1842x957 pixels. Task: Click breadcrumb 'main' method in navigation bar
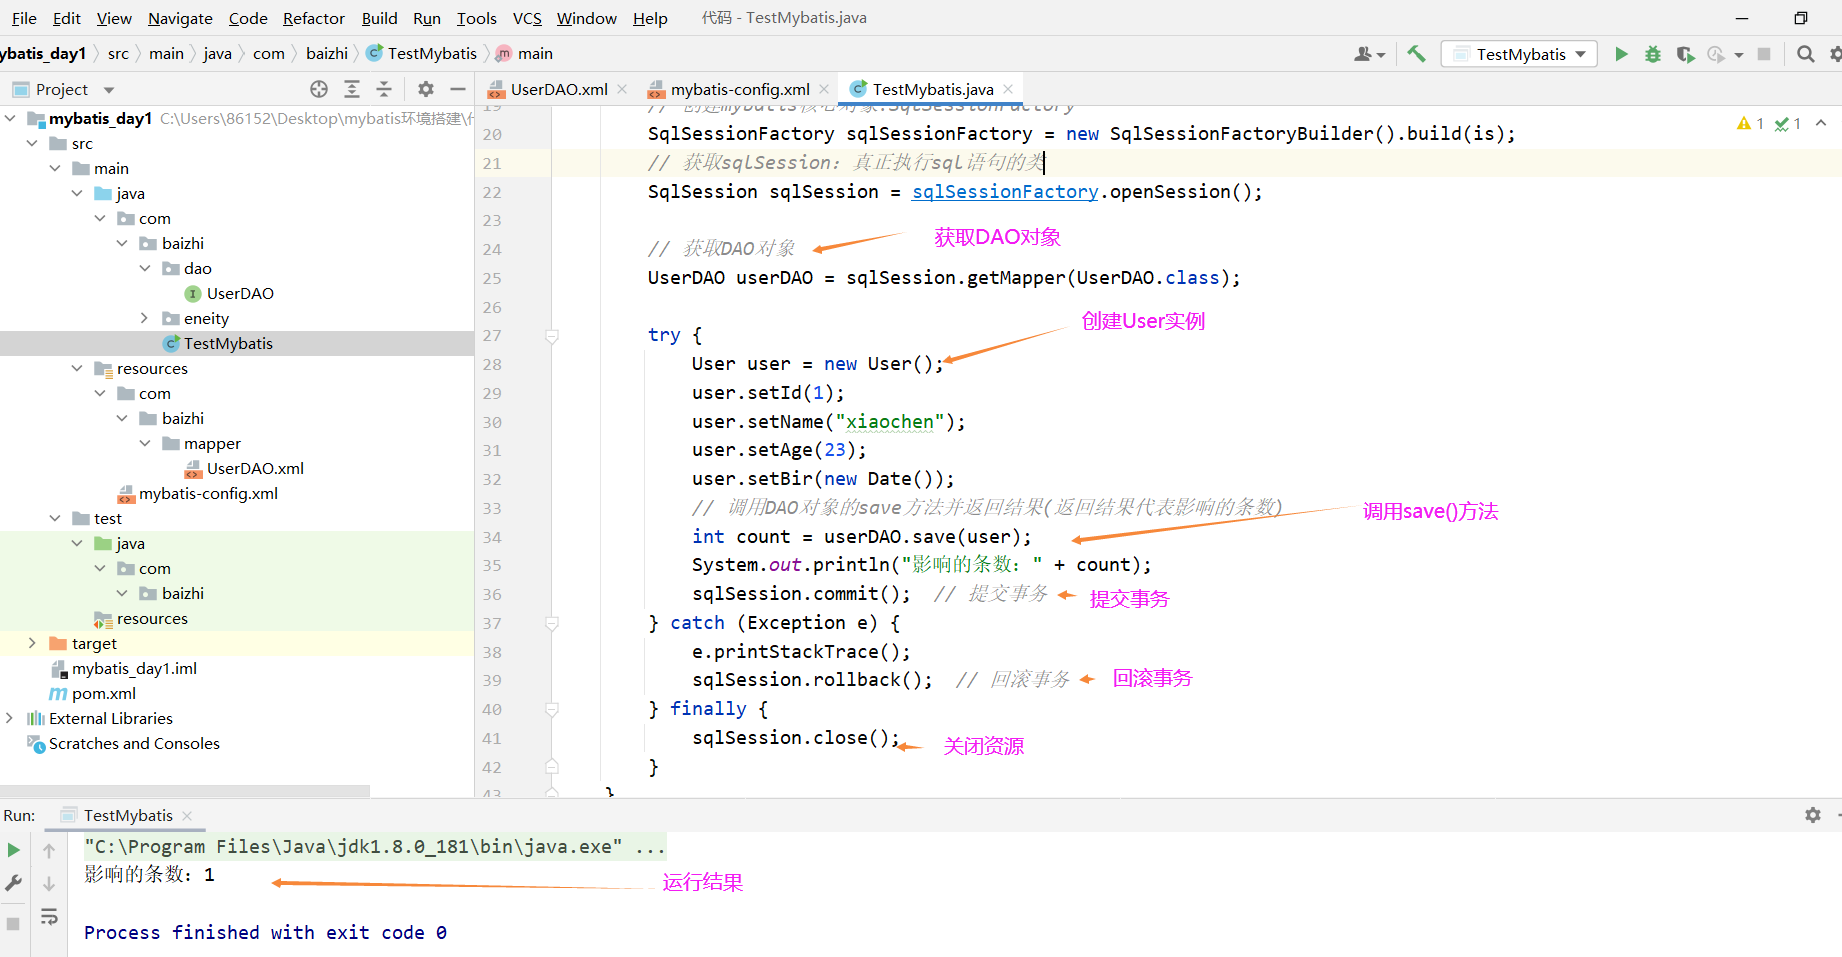pos(535,54)
